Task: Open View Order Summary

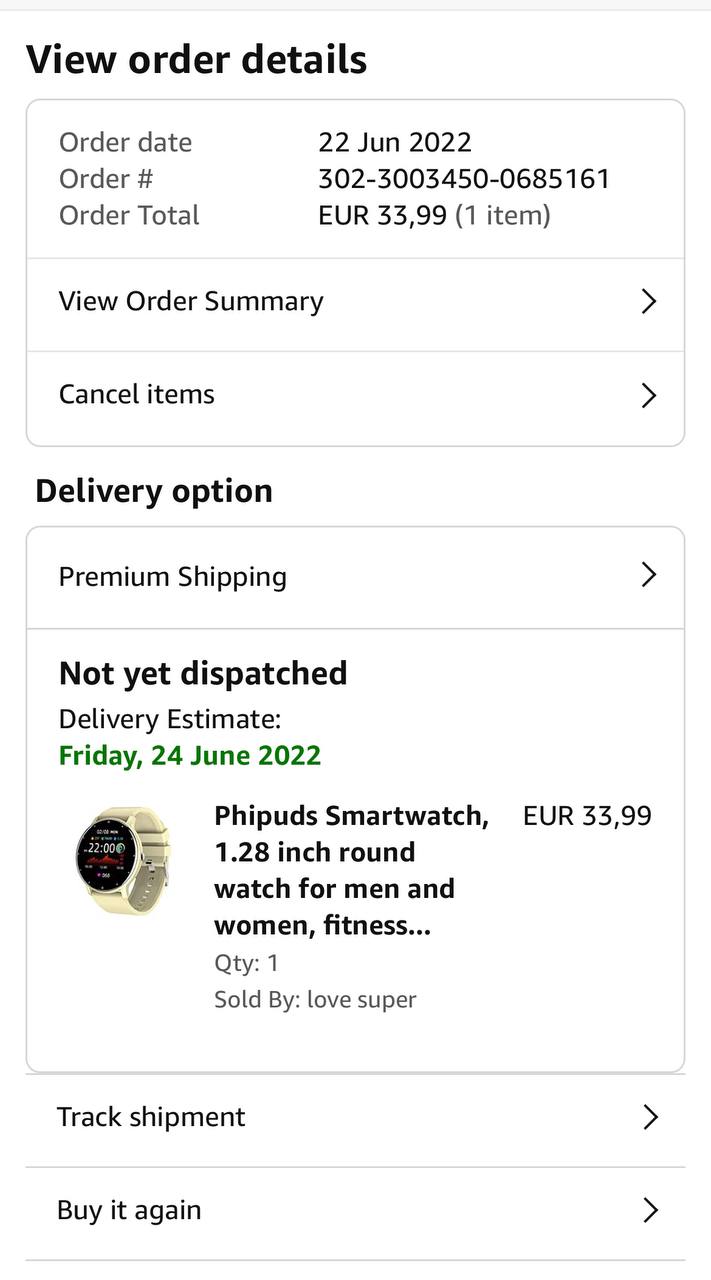Action: click(191, 302)
